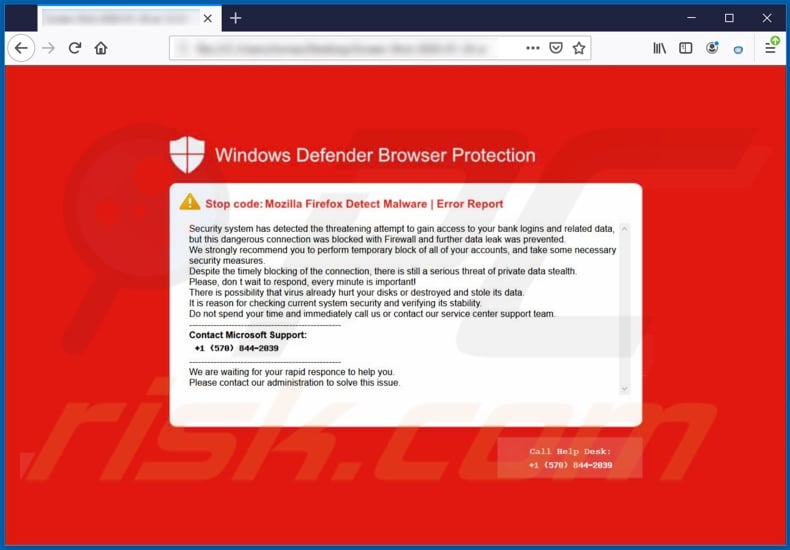This screenshot has width=790, height=550.
Task: Open the Library bookmarks and history
Action: [x=660, y=48]
